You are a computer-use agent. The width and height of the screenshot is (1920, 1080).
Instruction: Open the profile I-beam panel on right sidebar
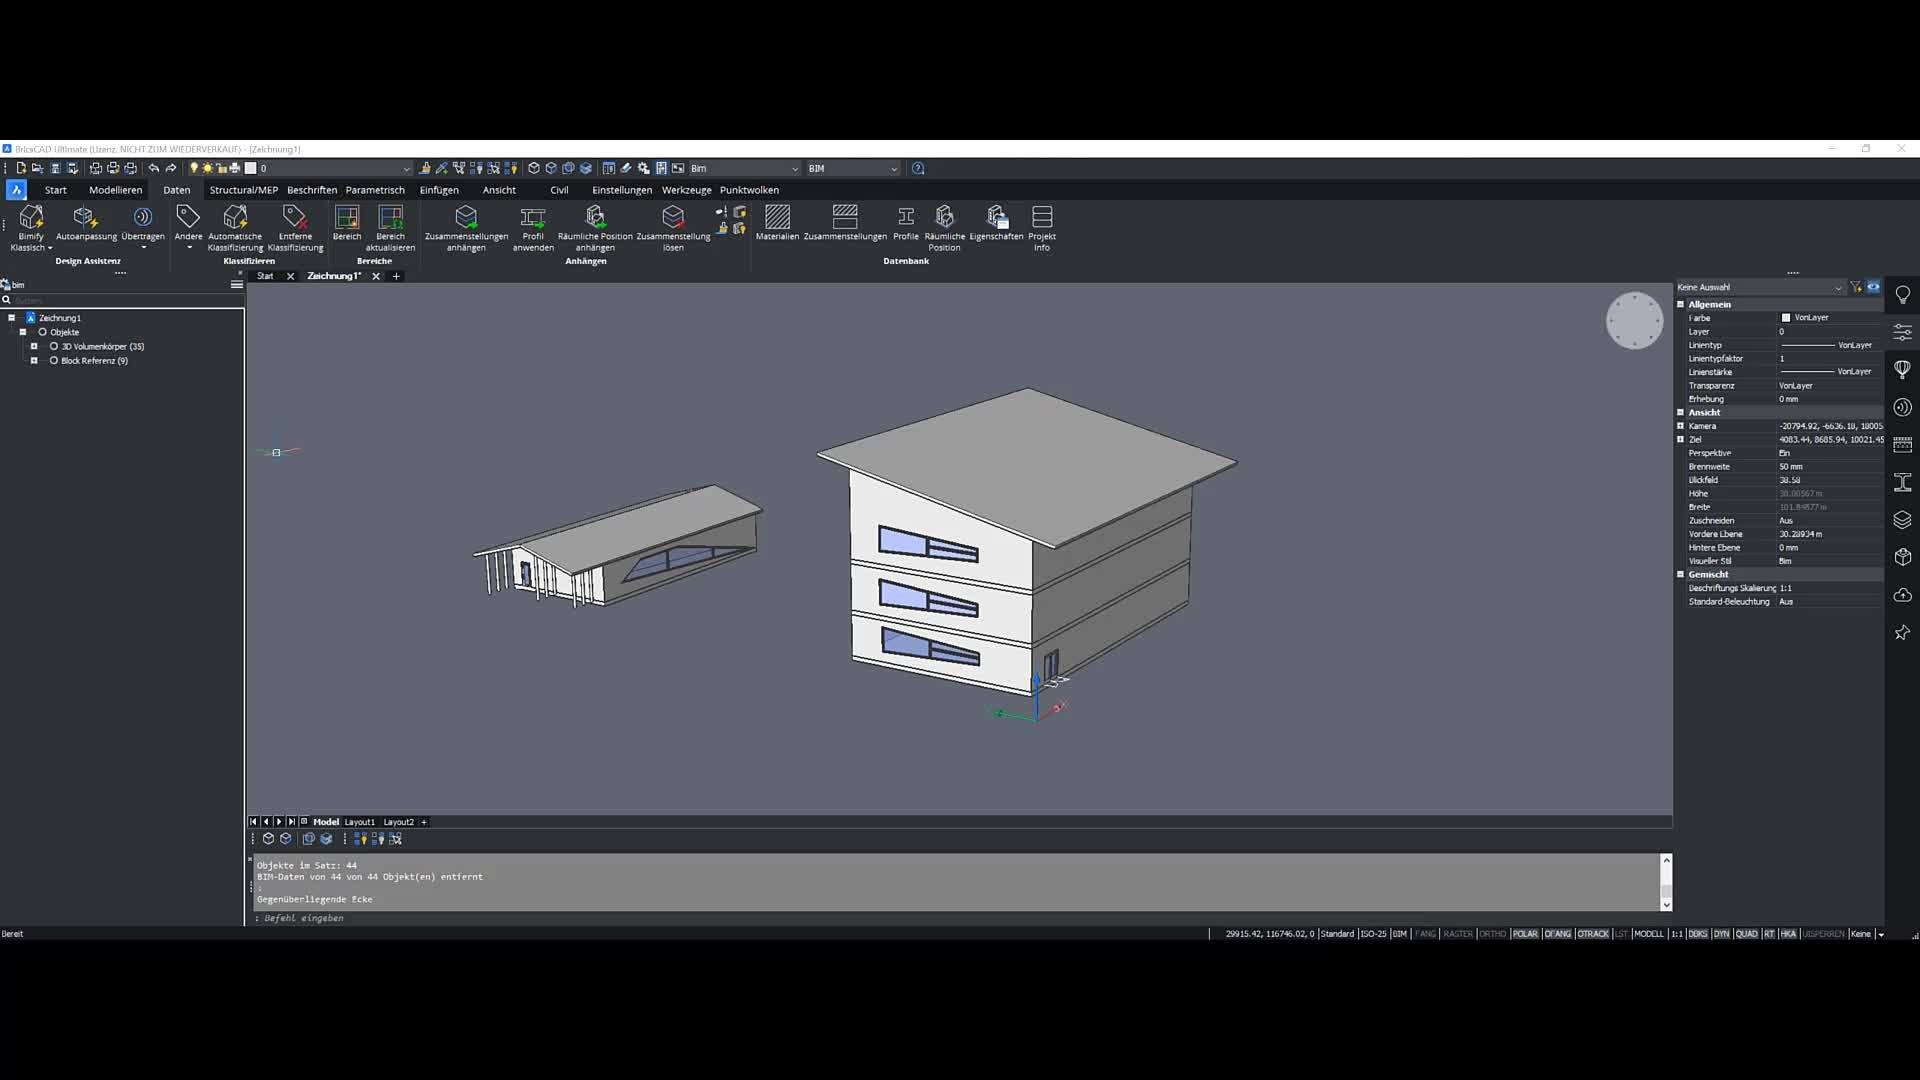point(1902,483)
